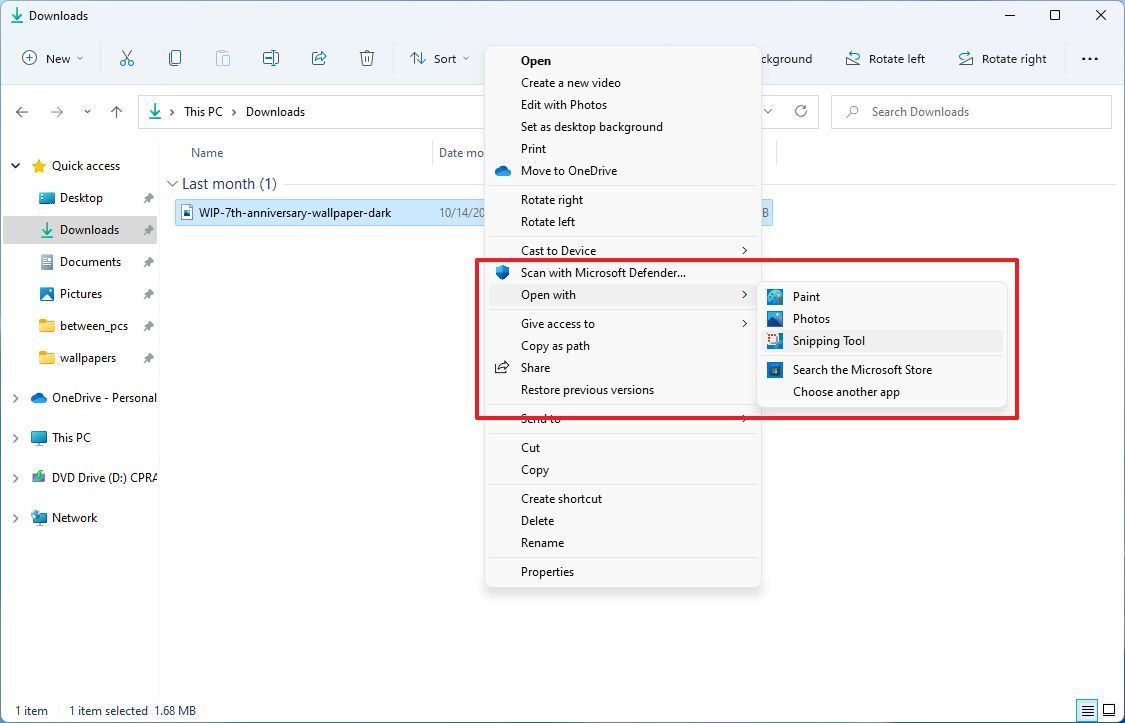This screenshot has width=1125, height=723.
Task: Switch to details list view
Action: pyautogui.click(x=1089, y=710)
